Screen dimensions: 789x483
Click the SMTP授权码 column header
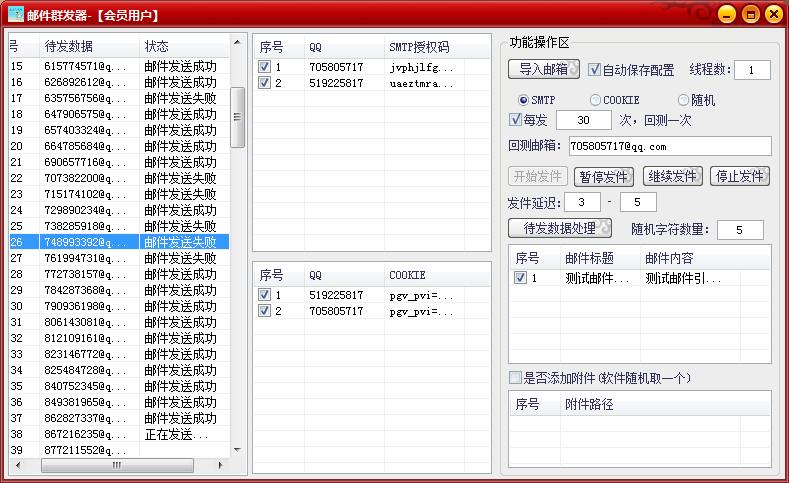click(420, 47)
